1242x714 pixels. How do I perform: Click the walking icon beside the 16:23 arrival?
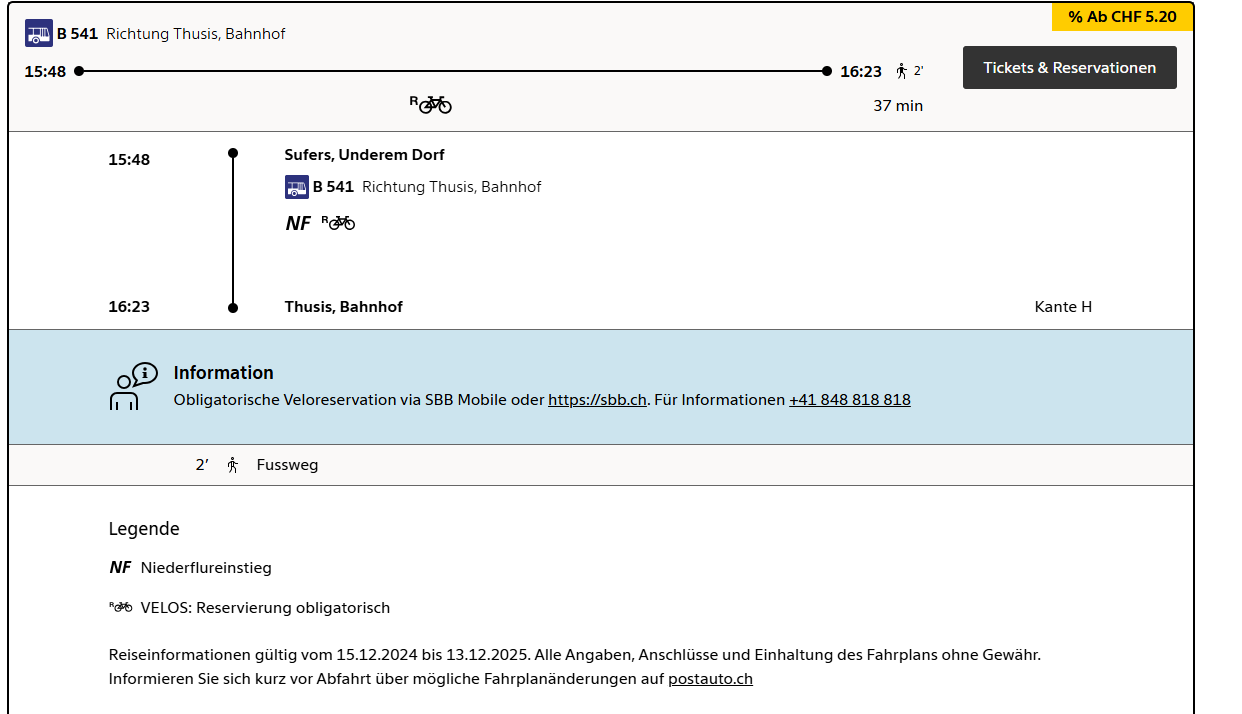coord(902,71)
